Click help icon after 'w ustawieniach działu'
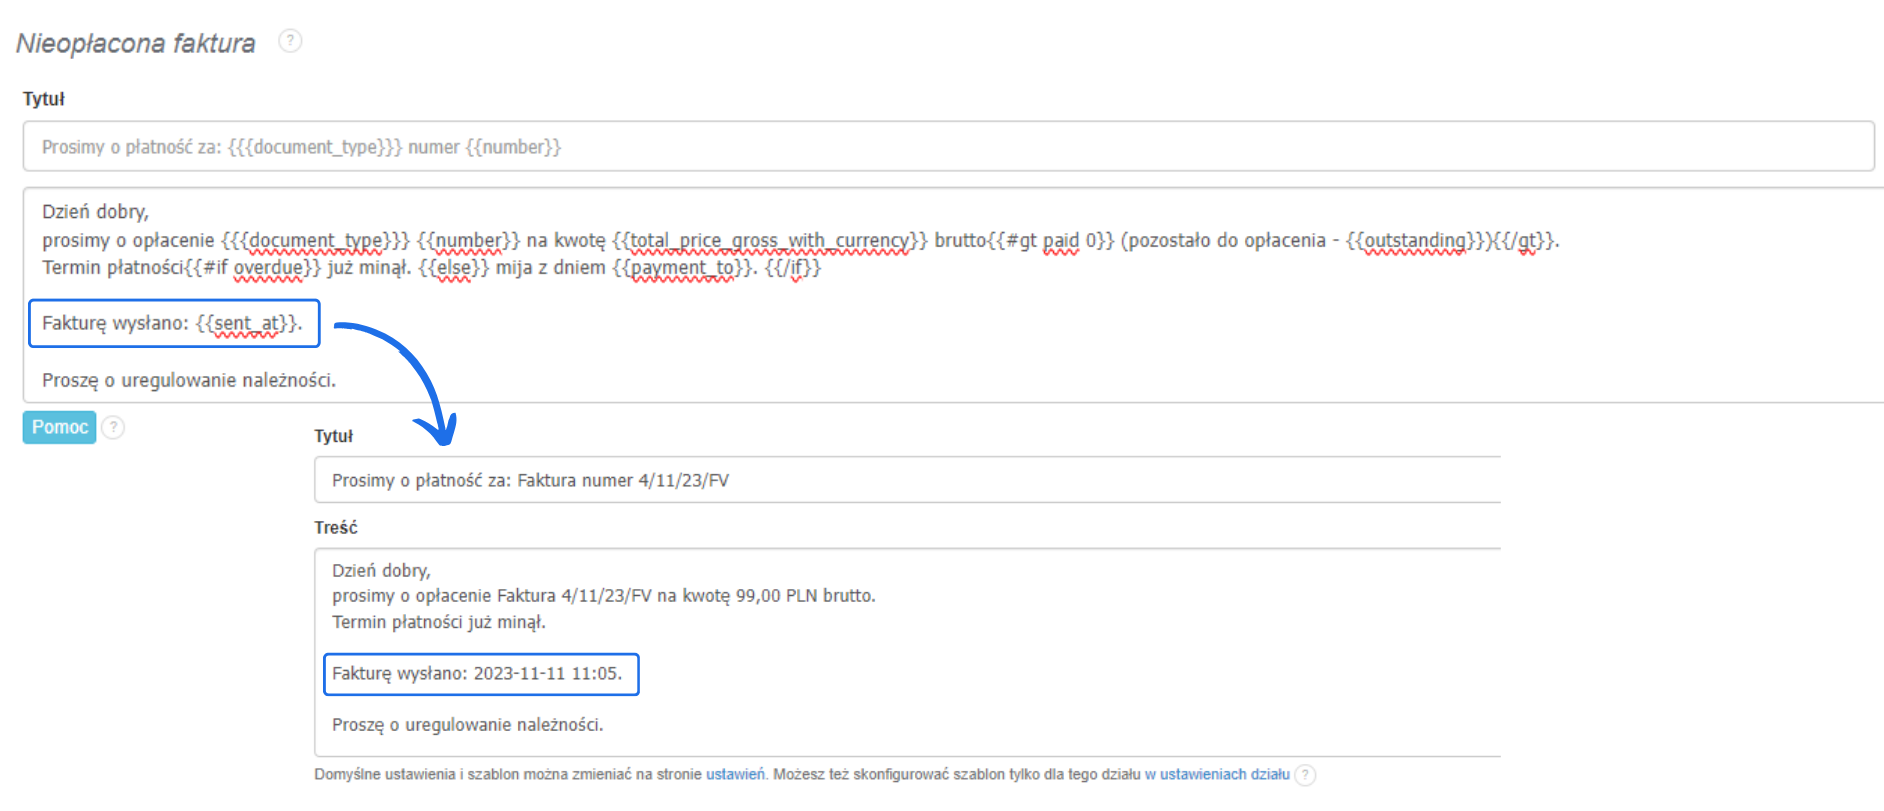 [x=1305, y=775]
